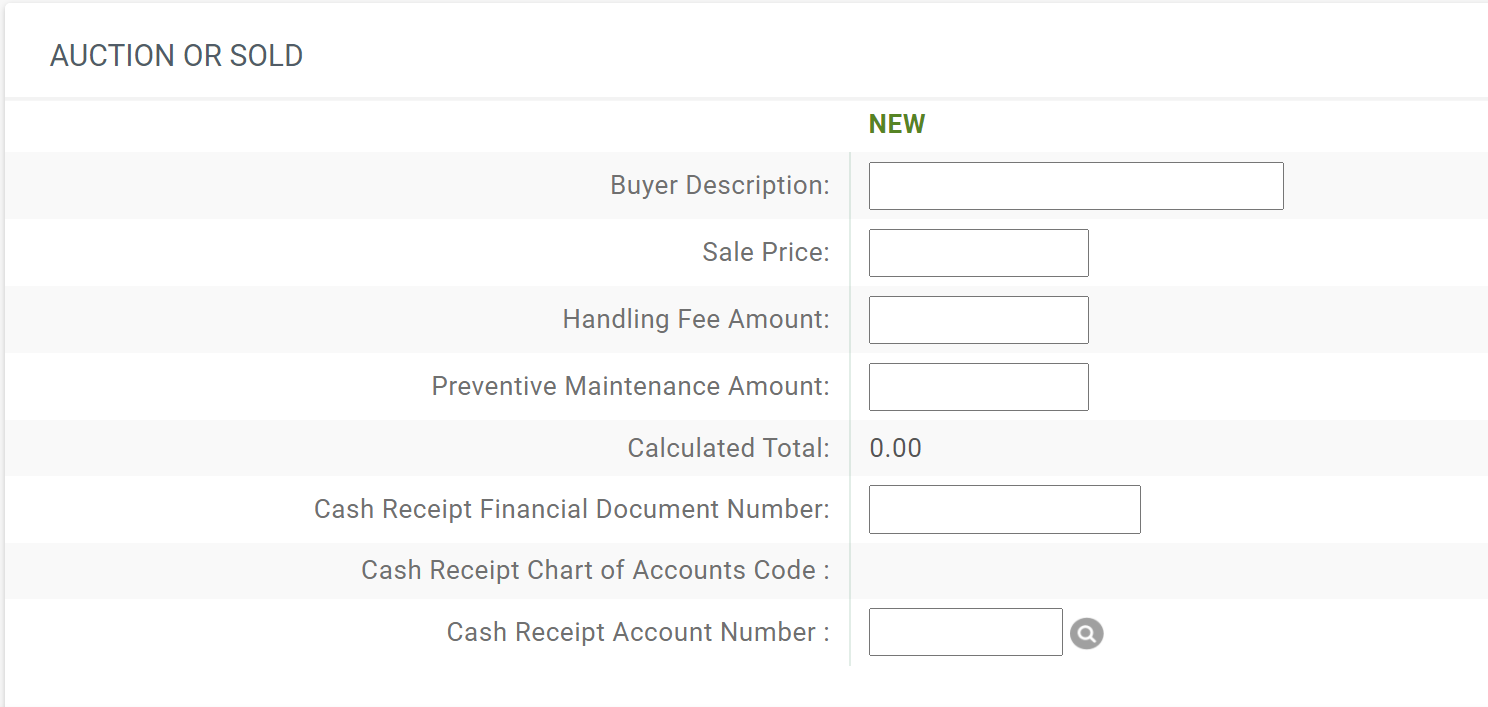The height and width of the screenshot is (707, 1488).
Task: Click the NEW column header
Action: 896,123
